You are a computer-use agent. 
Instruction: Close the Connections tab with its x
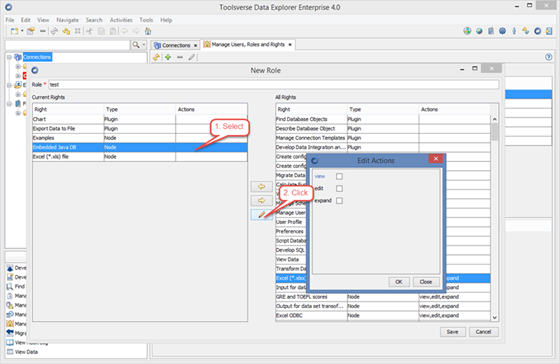point(195,45)
